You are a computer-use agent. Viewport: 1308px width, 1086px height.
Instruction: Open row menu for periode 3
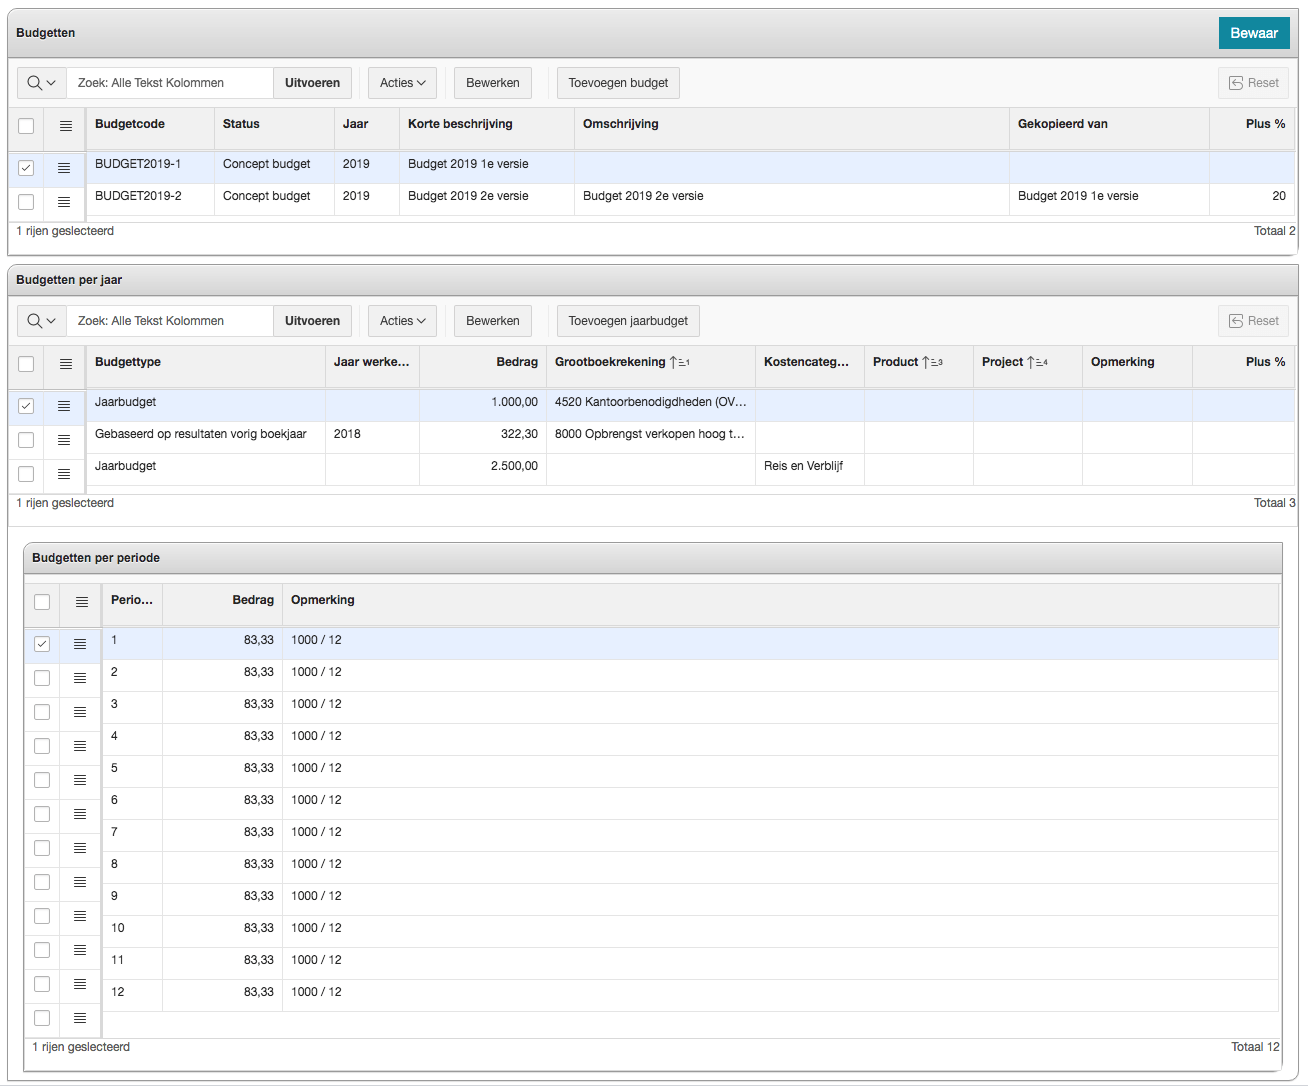[80, 712]
